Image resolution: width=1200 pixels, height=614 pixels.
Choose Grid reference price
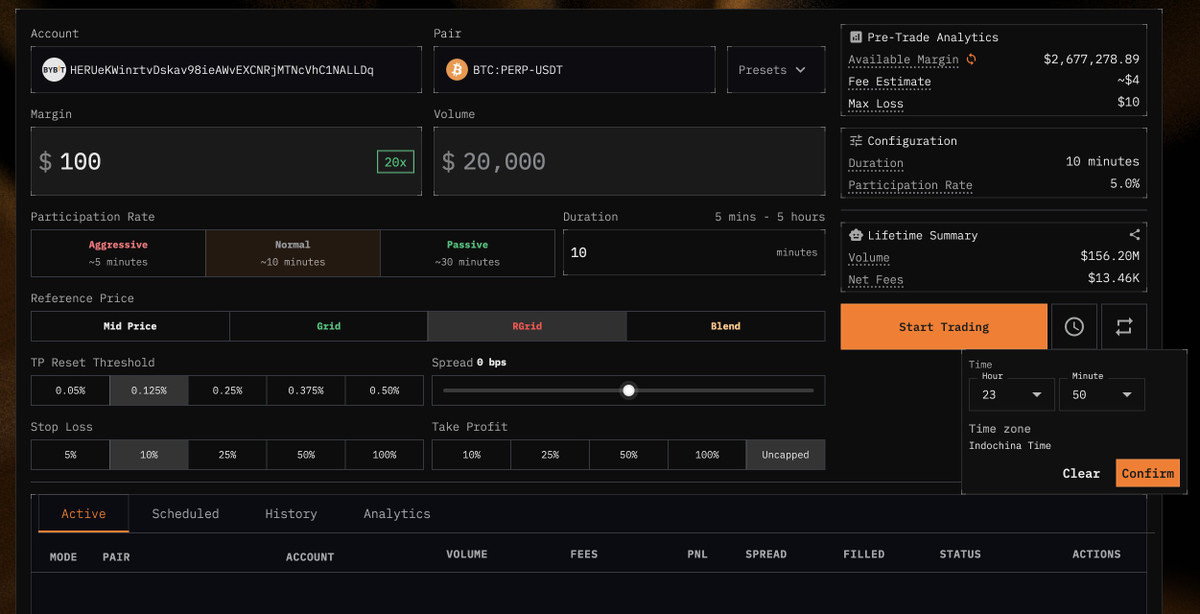click(329, 326)
